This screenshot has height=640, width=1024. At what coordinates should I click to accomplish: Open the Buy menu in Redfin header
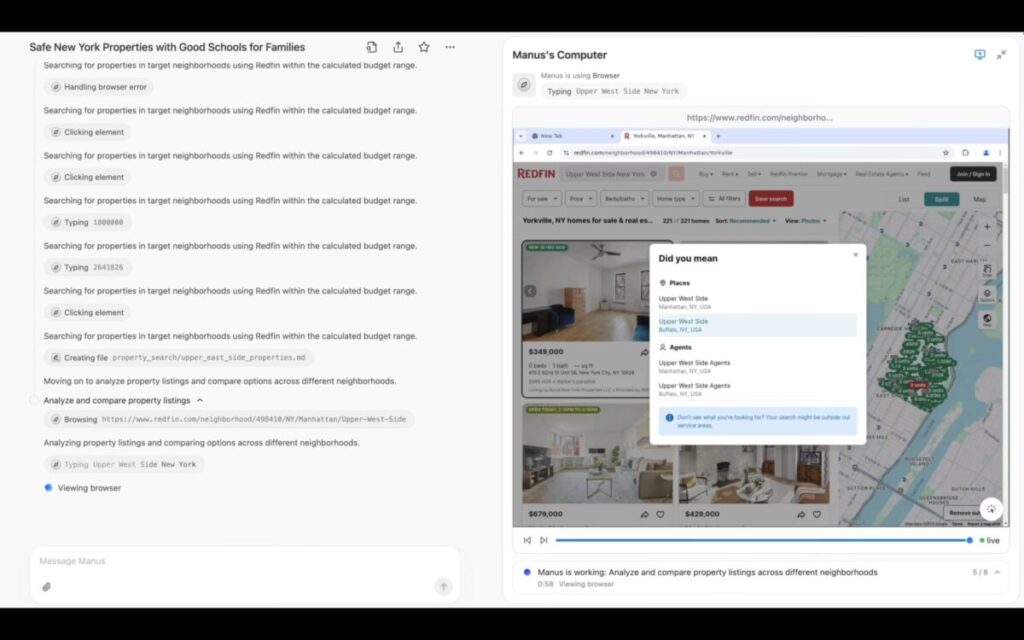tap(705, 174)
